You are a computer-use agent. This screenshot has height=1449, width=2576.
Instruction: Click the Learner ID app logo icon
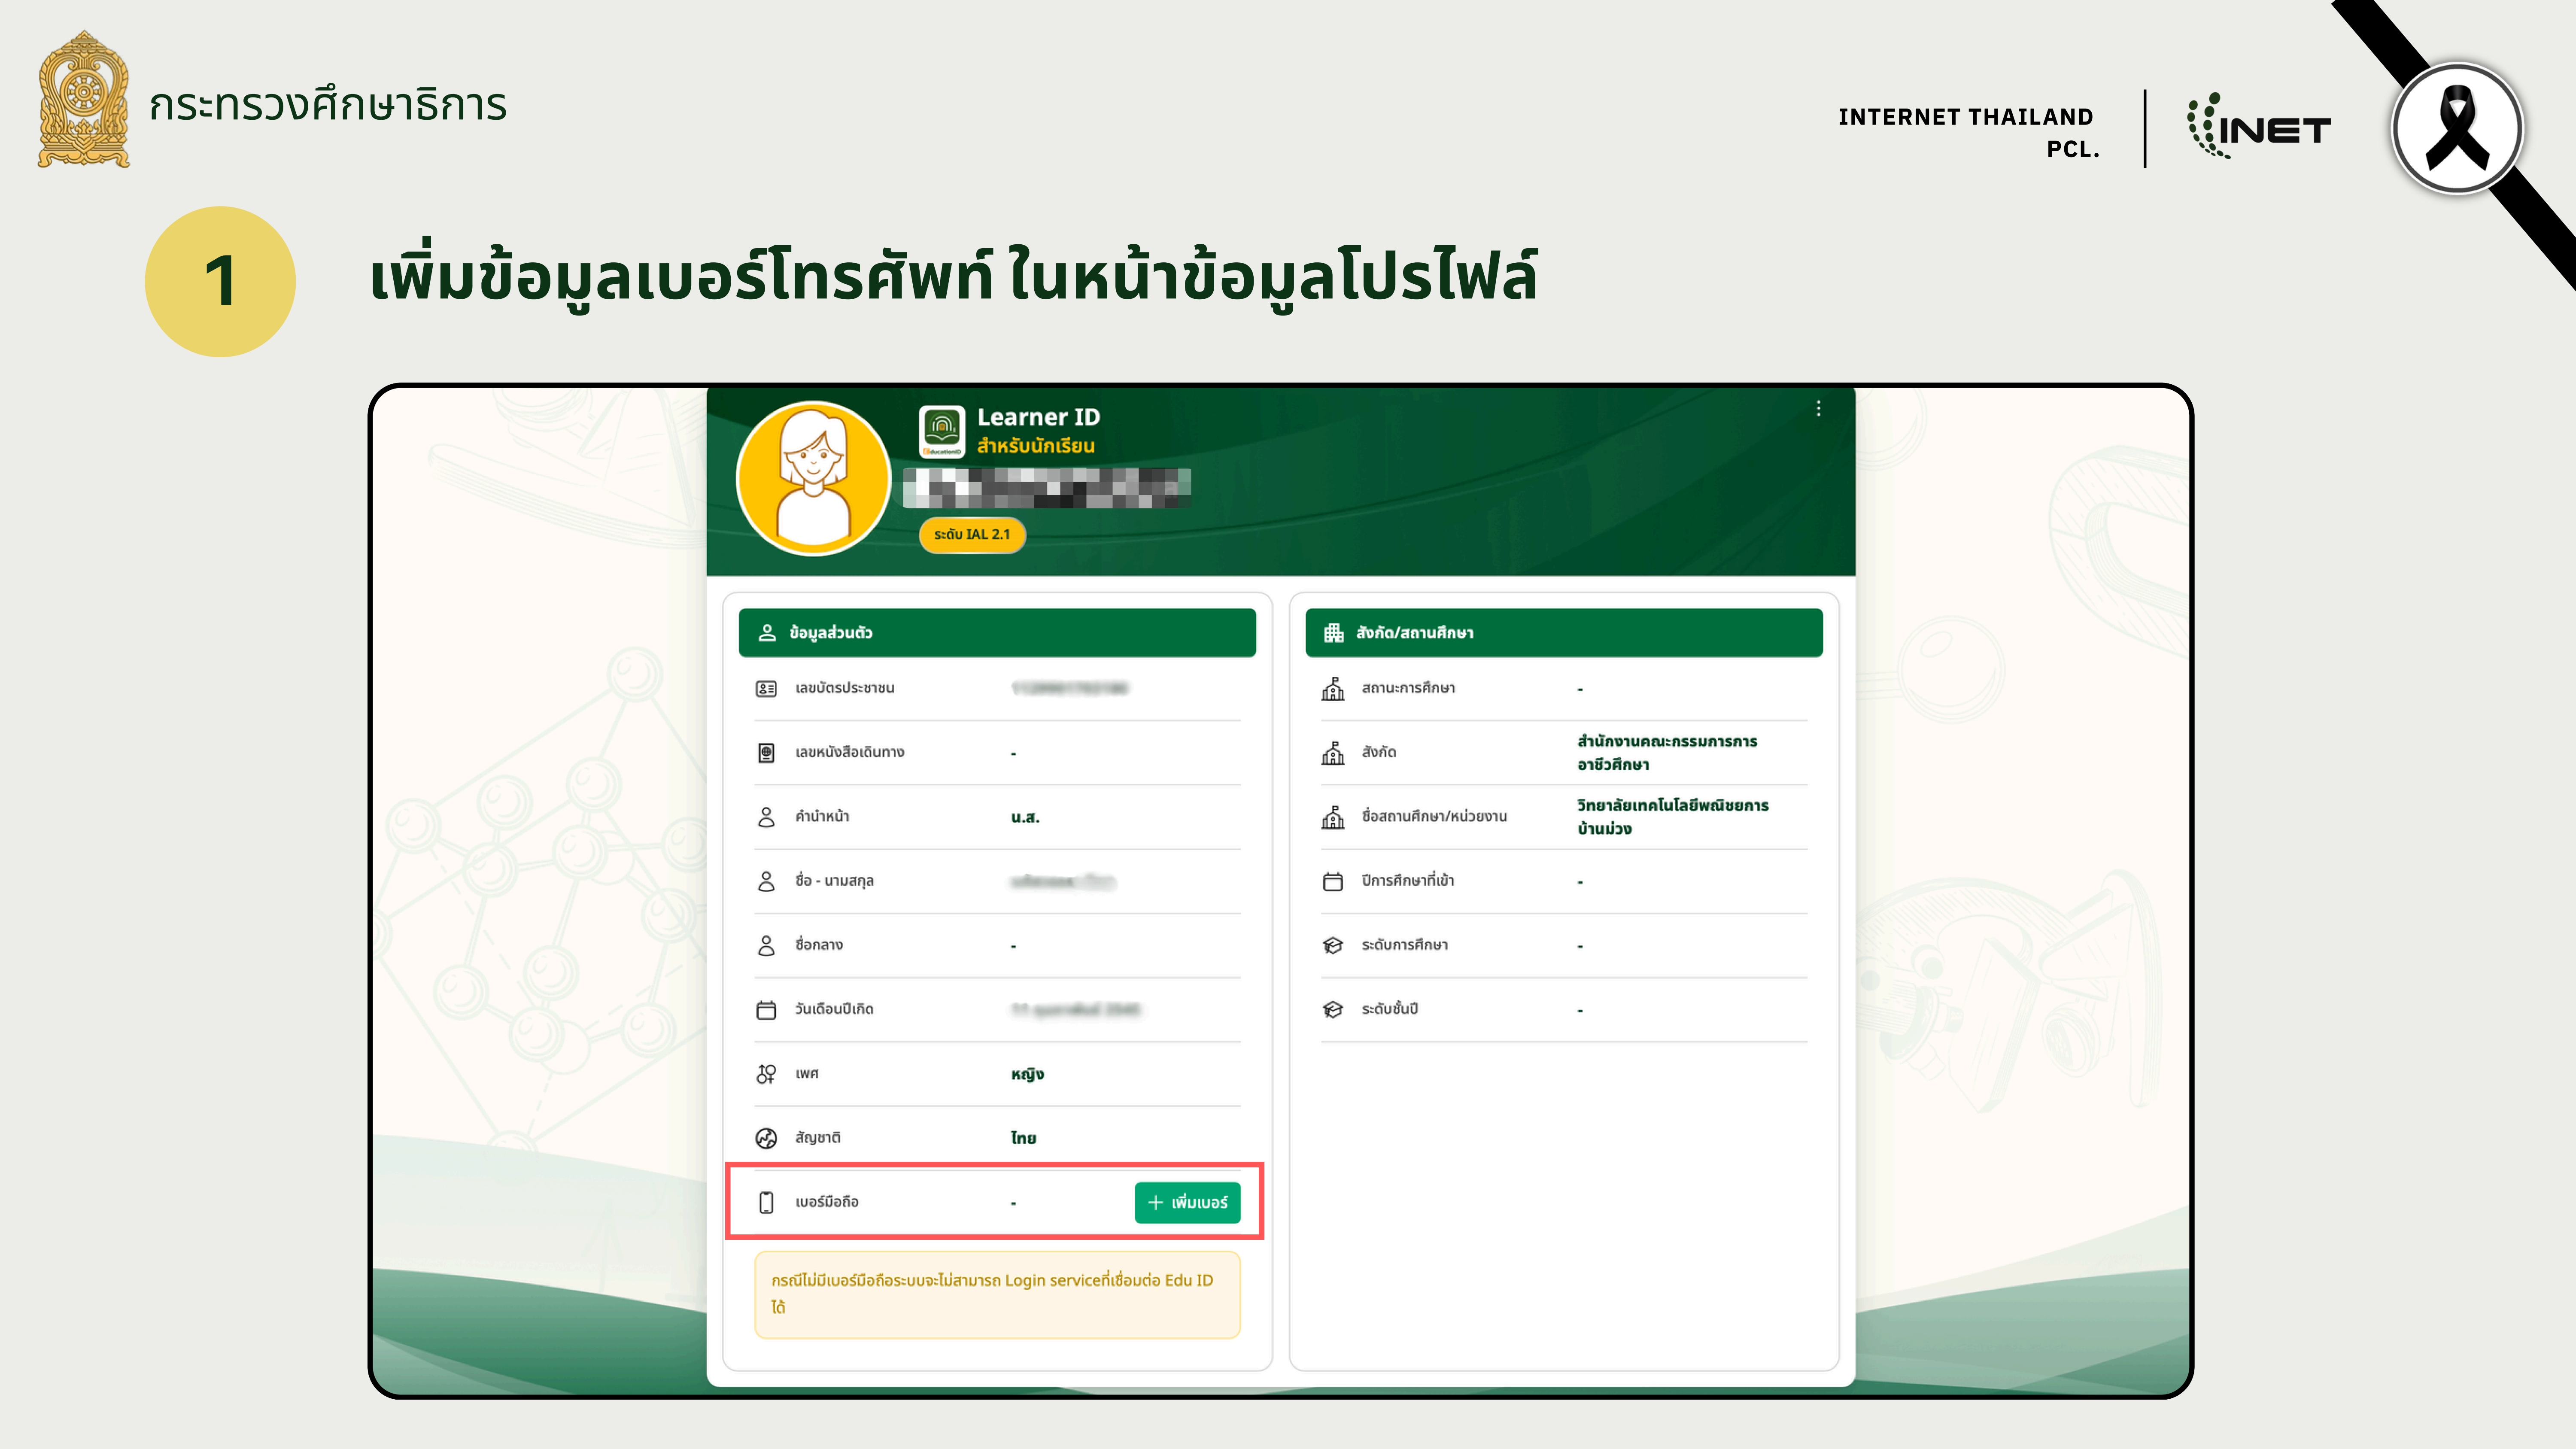[x=941, y=431]
